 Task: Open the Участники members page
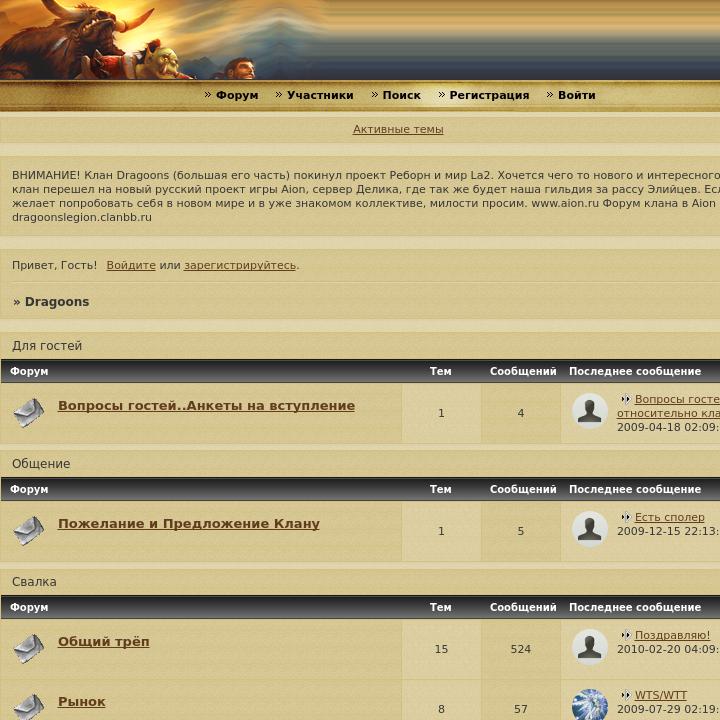320,95
